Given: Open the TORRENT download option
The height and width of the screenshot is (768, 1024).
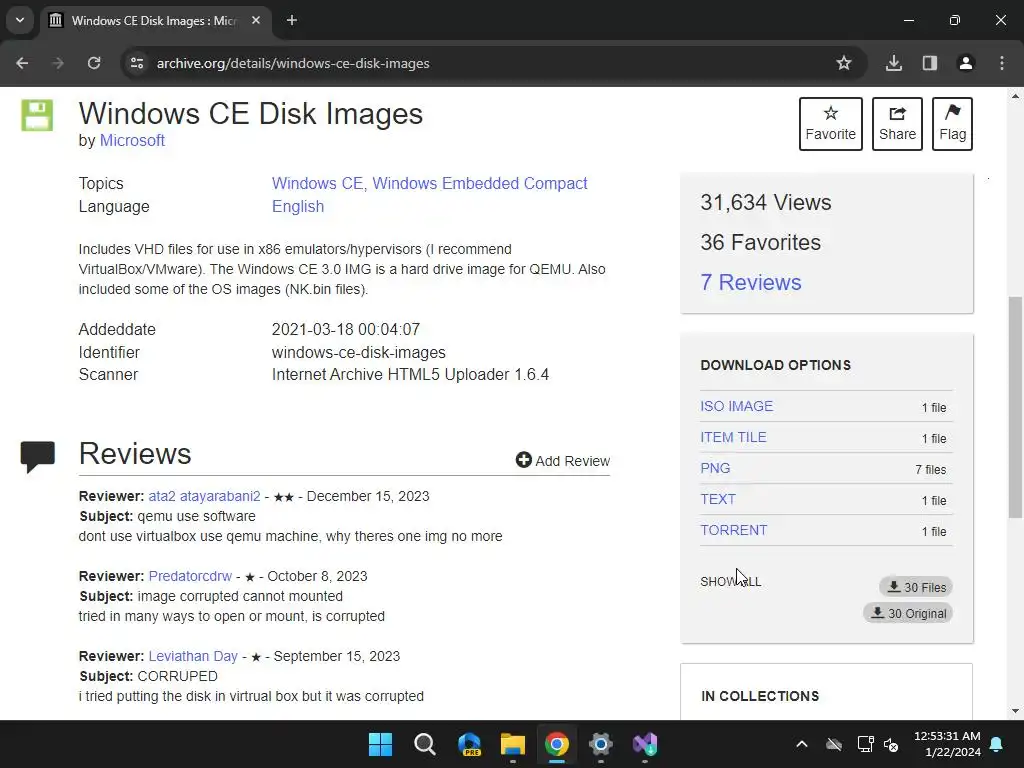Looking at the screenshot, I should [733, 530].
